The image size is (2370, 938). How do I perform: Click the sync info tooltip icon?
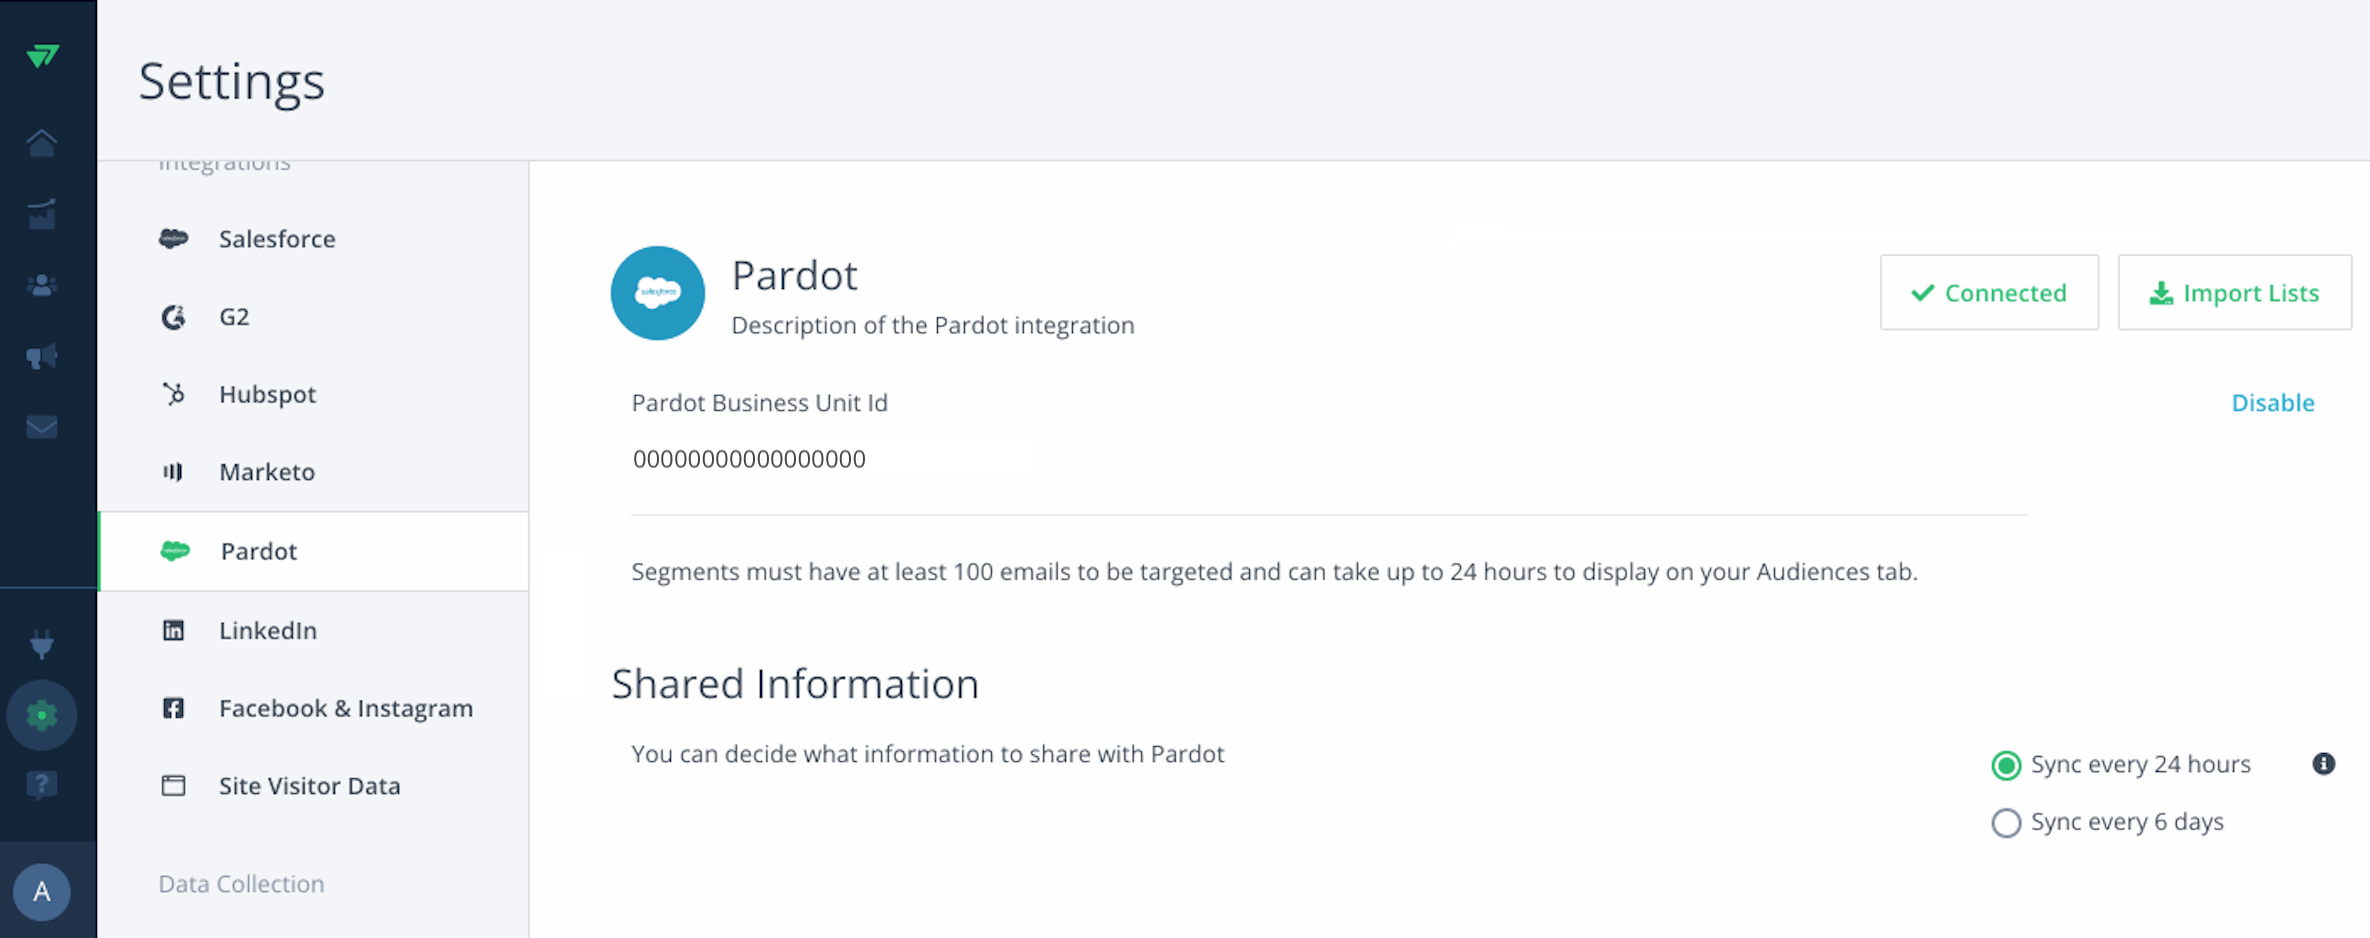click(2323, 764)
